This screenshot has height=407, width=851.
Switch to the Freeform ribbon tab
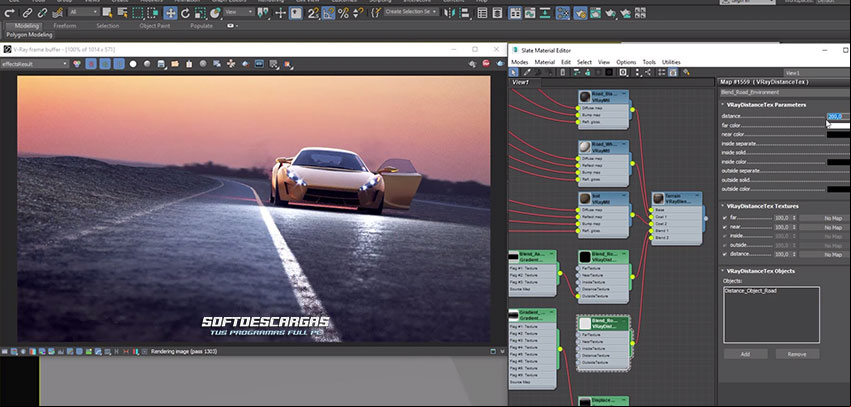pos(65,26)
